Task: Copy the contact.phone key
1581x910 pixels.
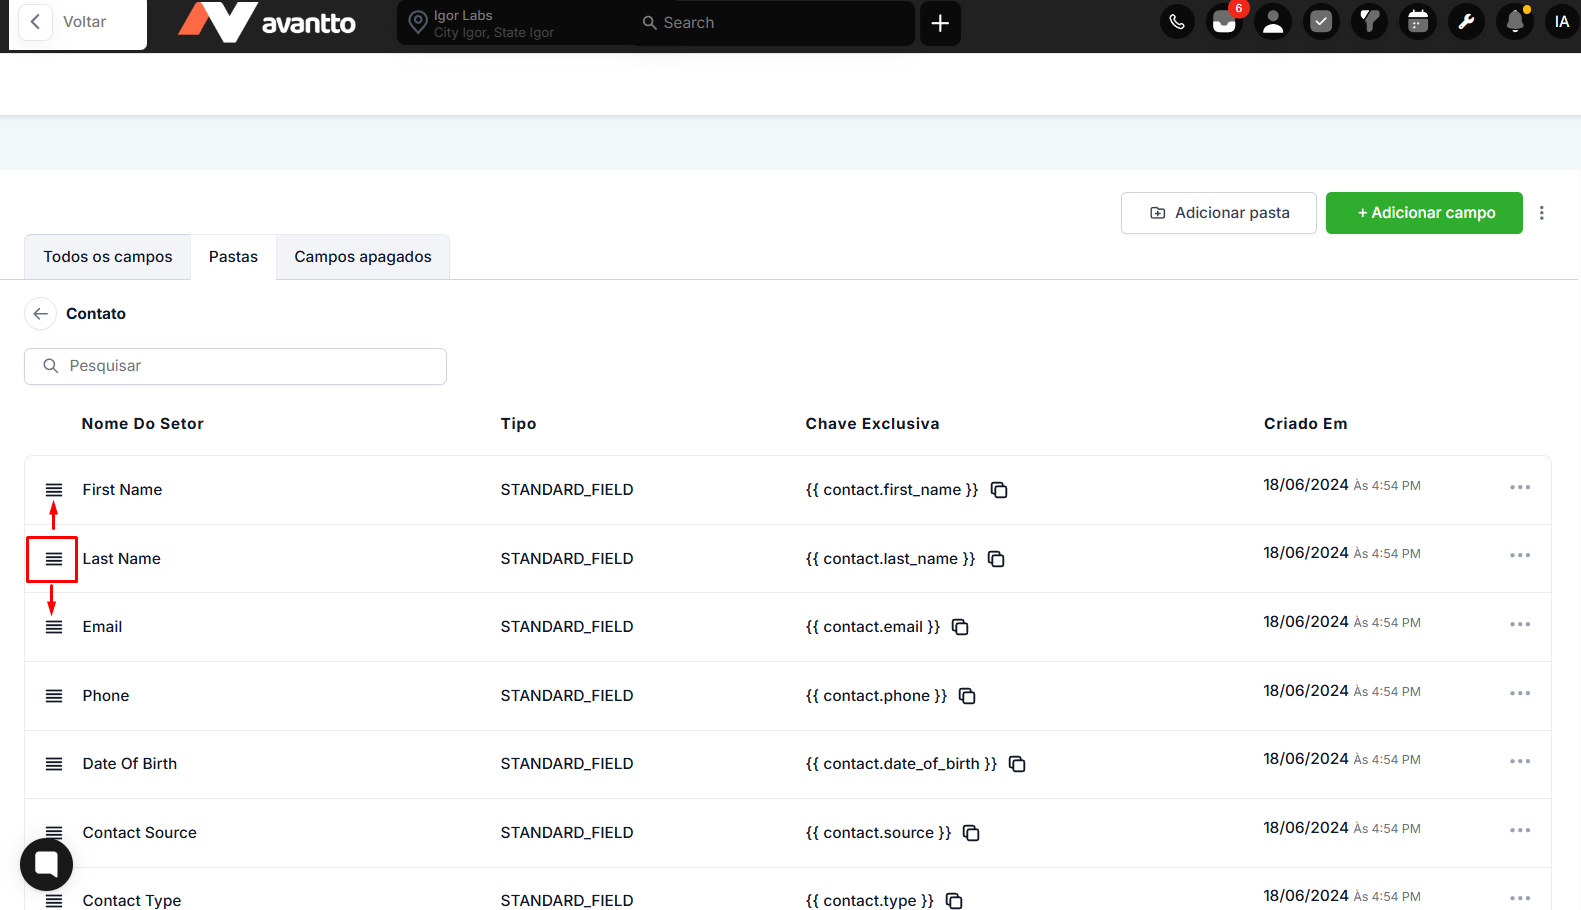Action: coord(967,696)
